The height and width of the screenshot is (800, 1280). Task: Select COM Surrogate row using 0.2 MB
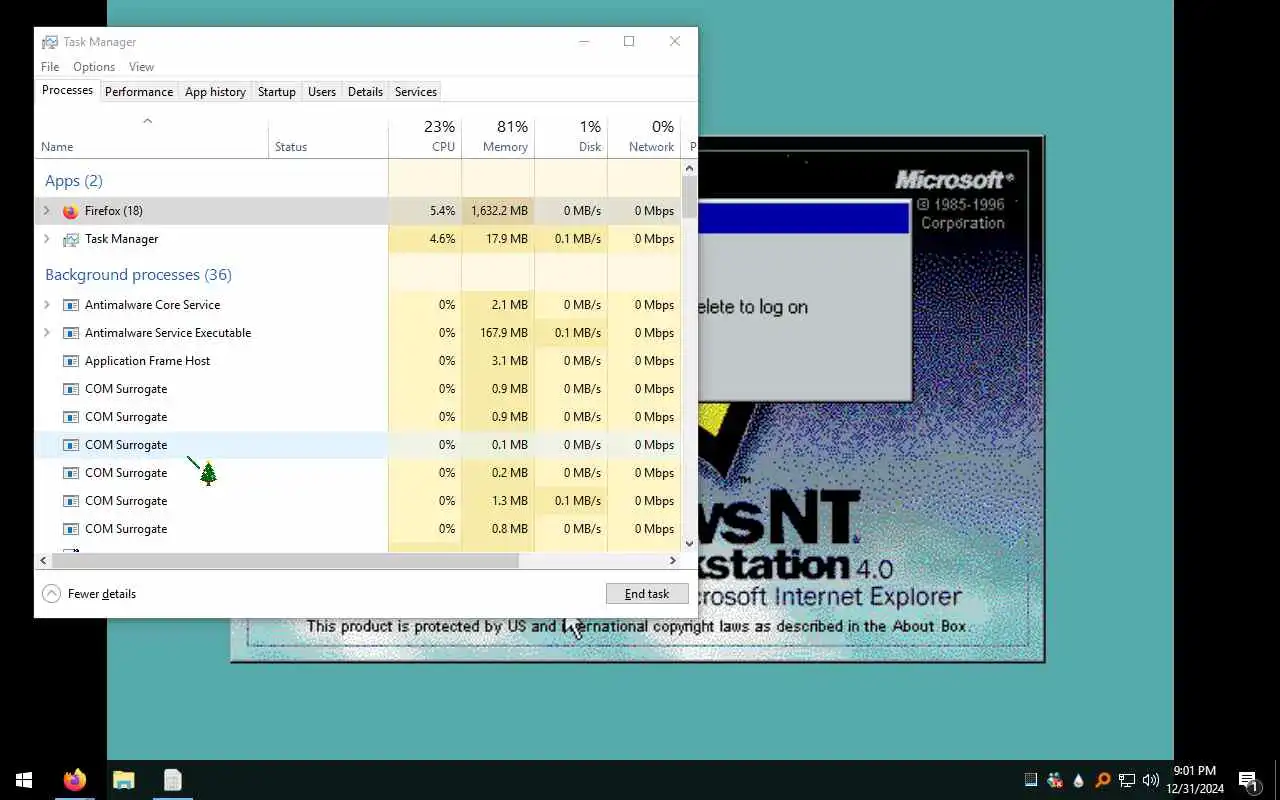coord(358,473)
